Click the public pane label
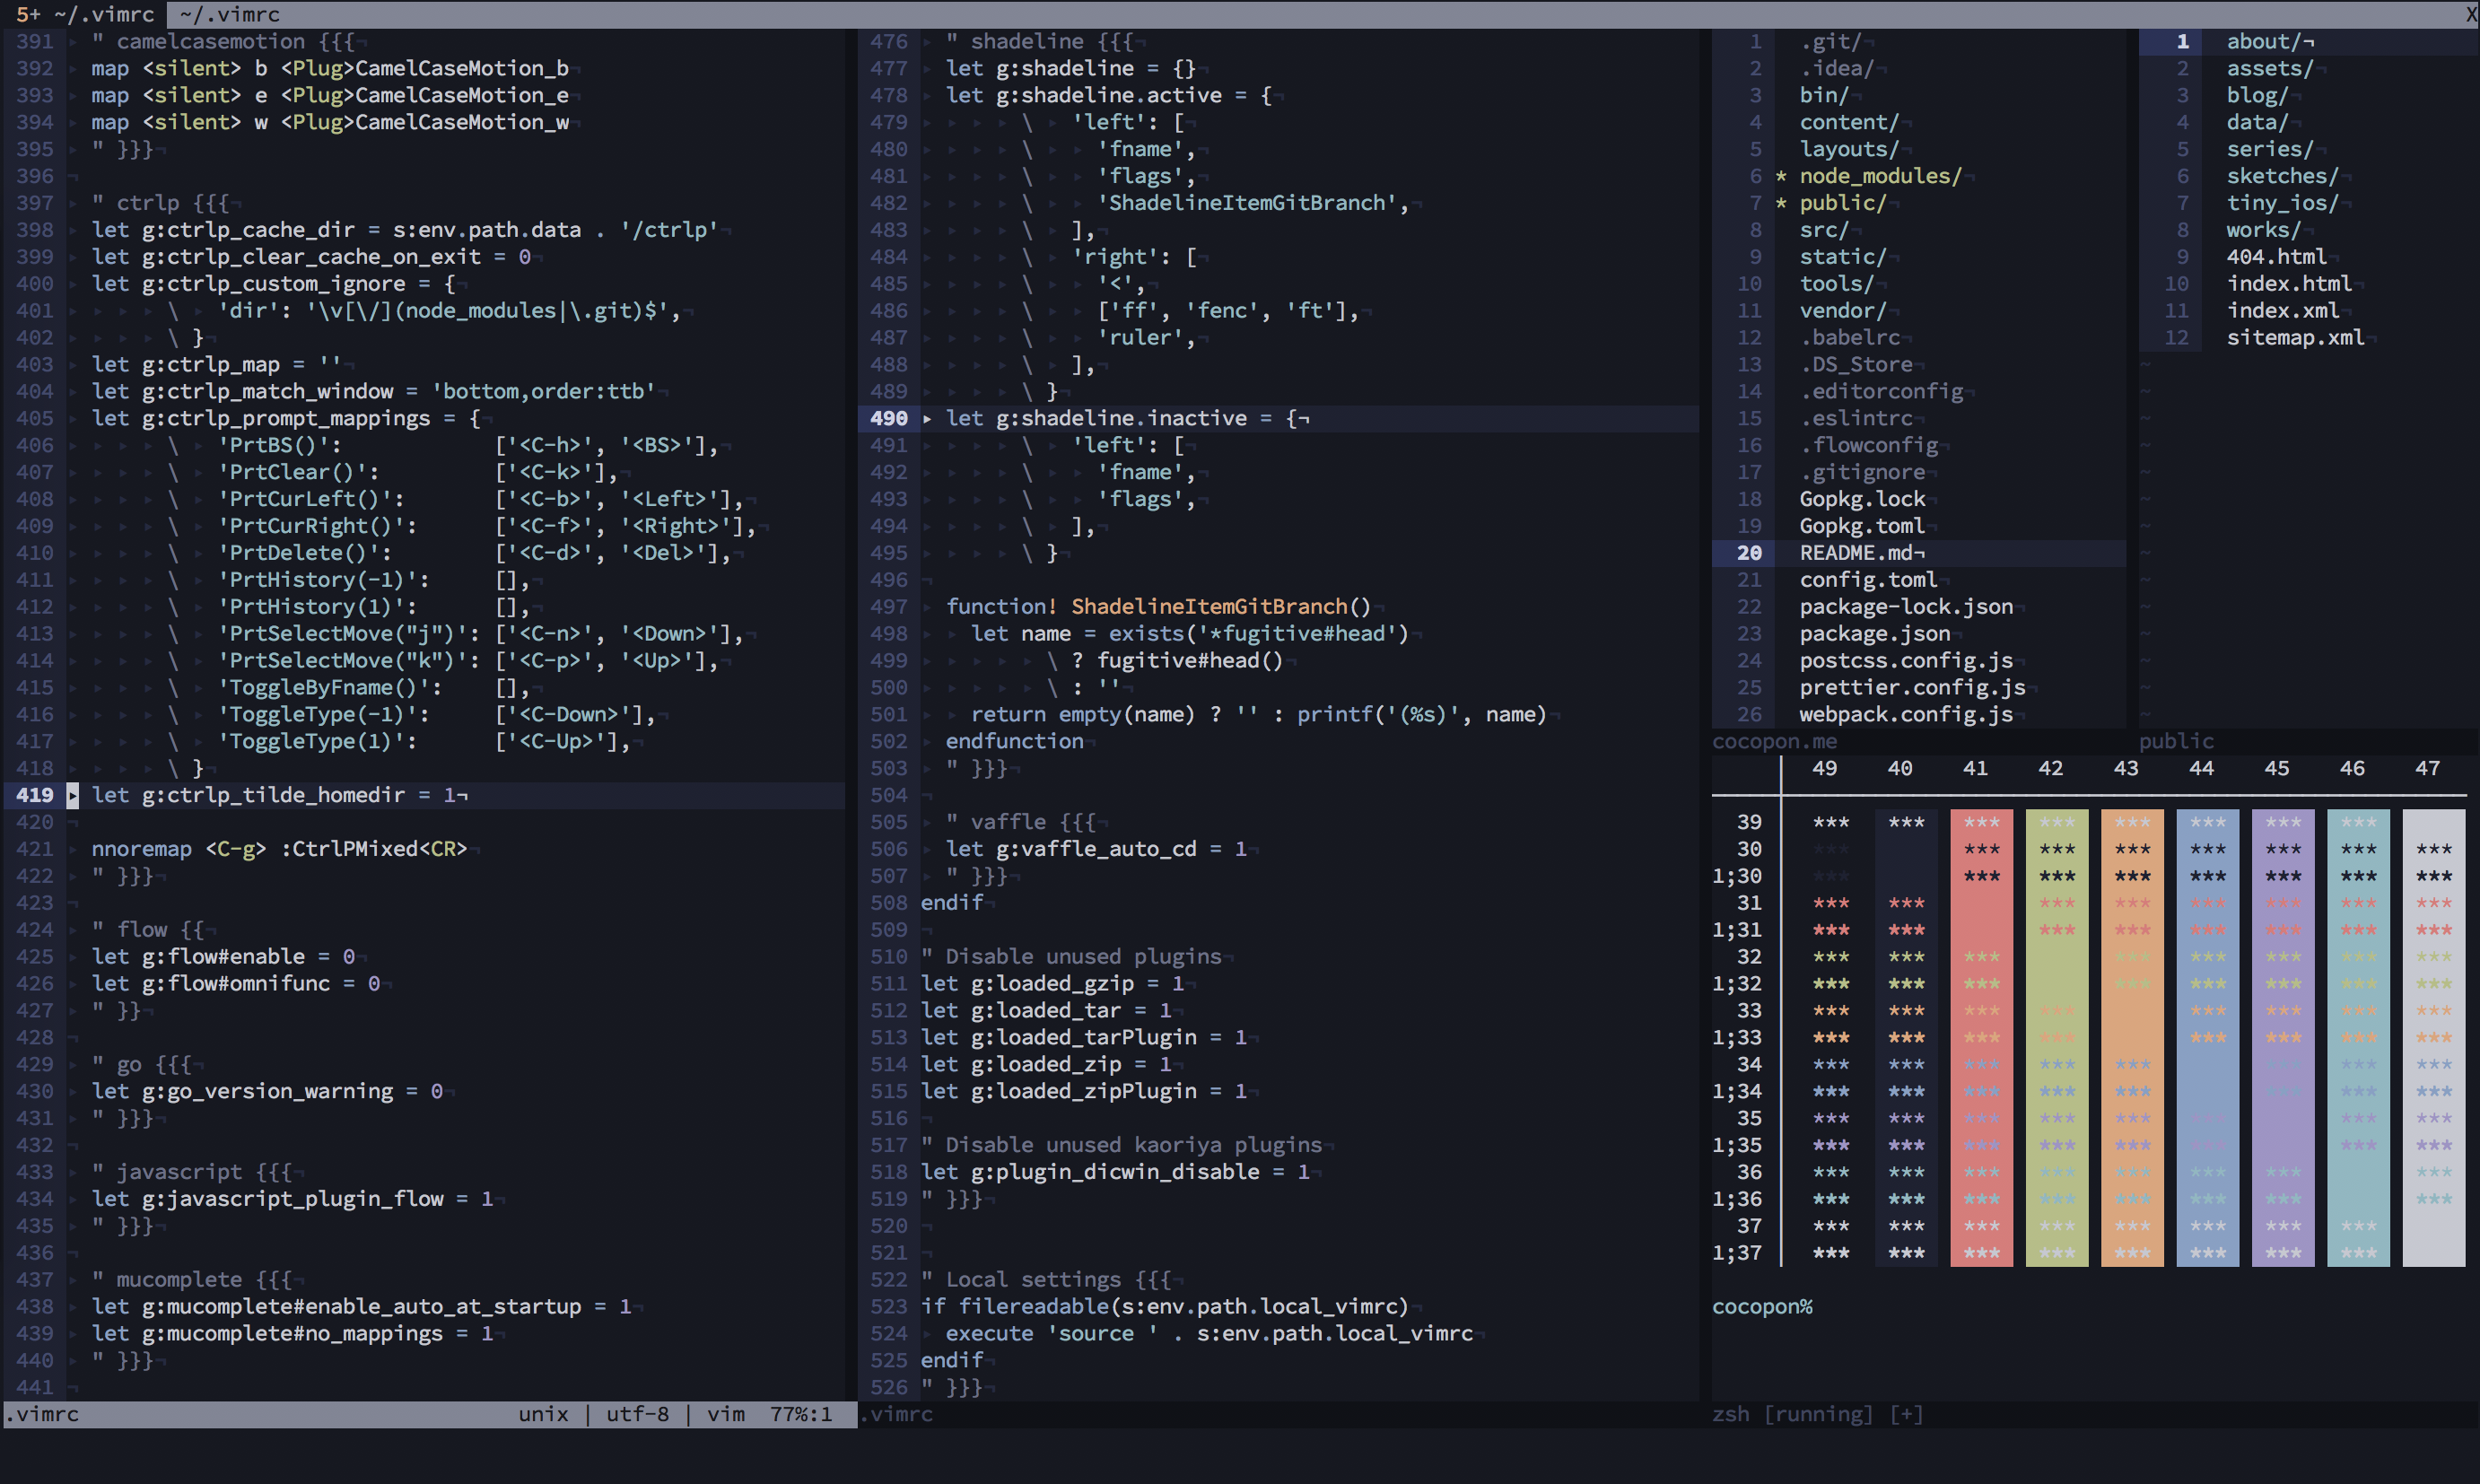The width and height of the screenshot is (2480, 1484). pos(2175,741)
